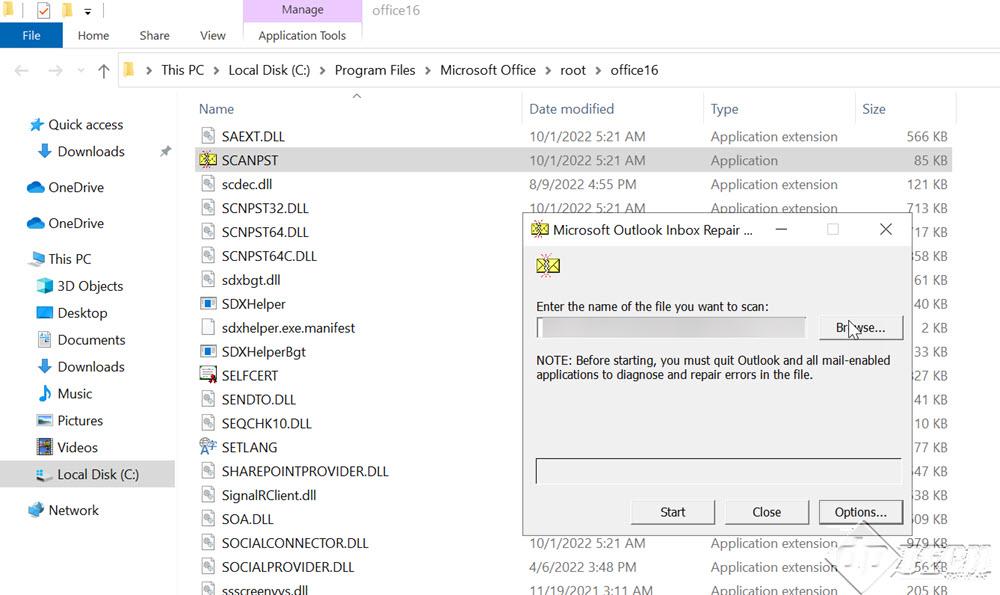This screenshot has height=595, width=1000.
Task: Click the SDXHelperBgt application icon
Action: 208,351
